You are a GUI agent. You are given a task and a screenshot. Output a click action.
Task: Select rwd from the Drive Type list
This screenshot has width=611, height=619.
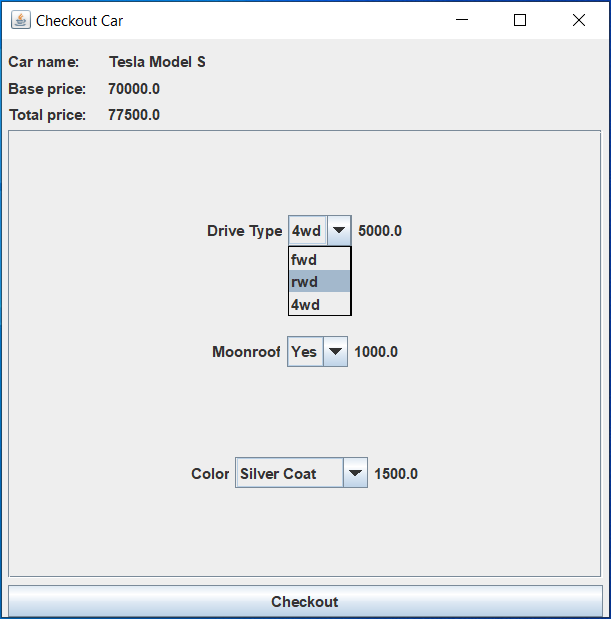[319, 281]
